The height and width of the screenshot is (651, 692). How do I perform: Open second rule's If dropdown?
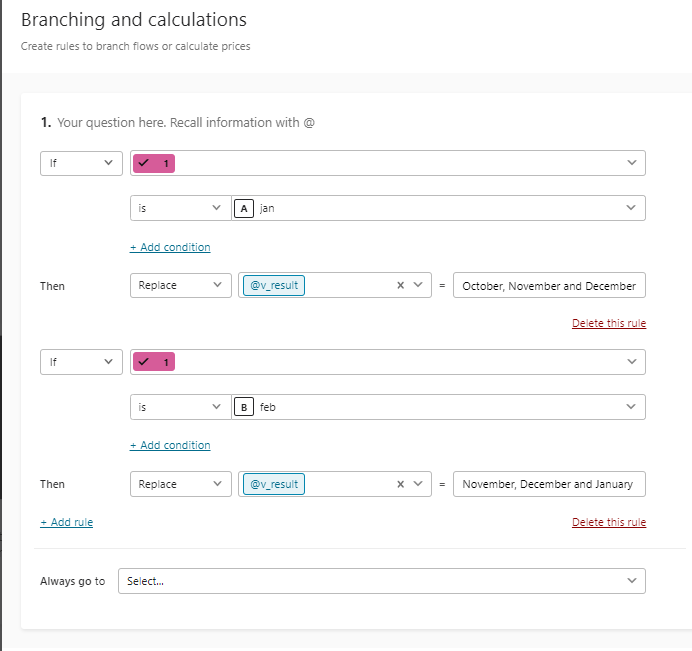coord(81,362)
